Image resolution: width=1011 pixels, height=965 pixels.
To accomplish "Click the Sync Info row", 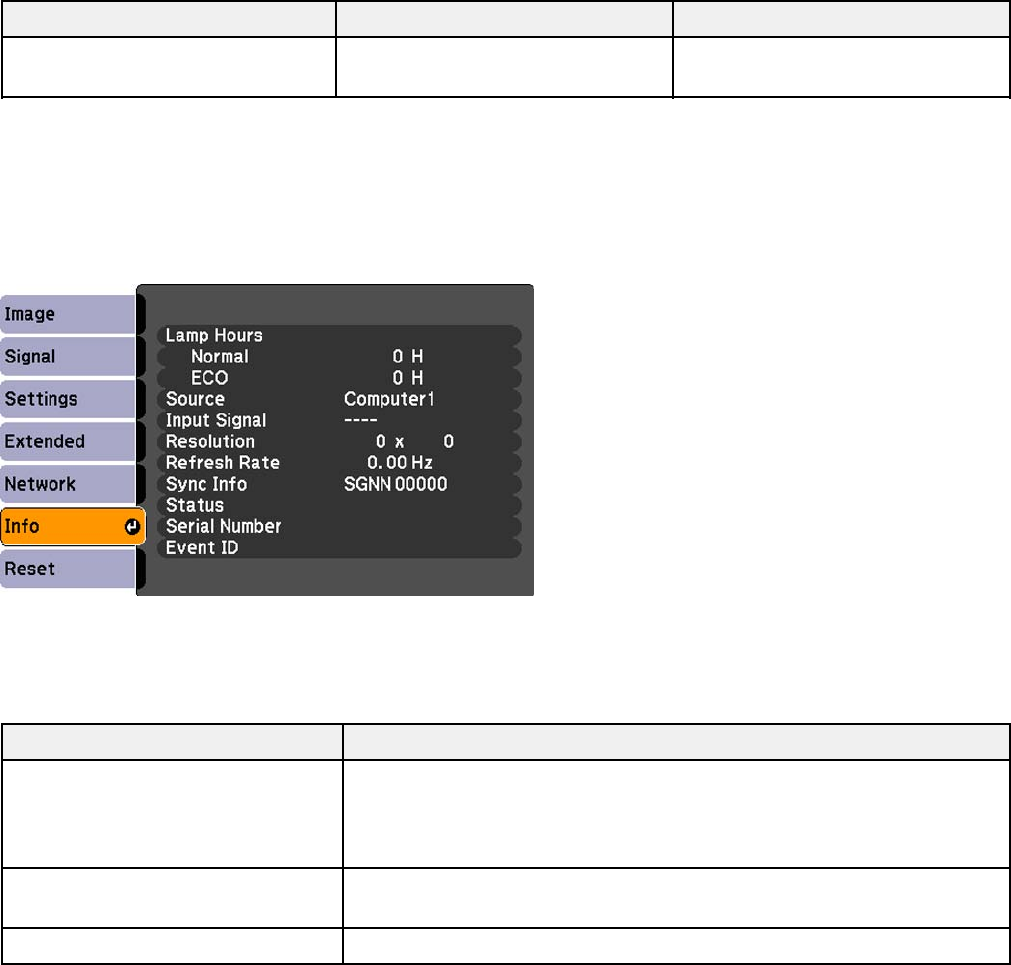I will [339, 484].
